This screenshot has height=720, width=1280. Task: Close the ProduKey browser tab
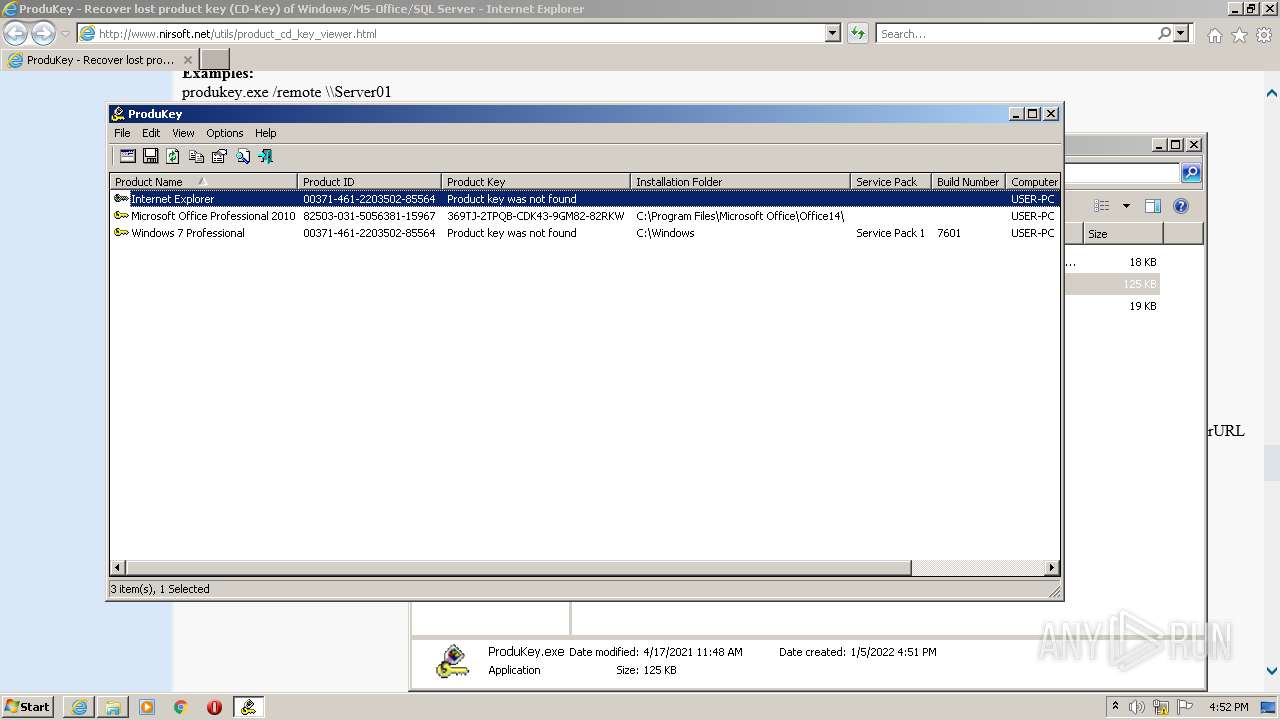187,60
